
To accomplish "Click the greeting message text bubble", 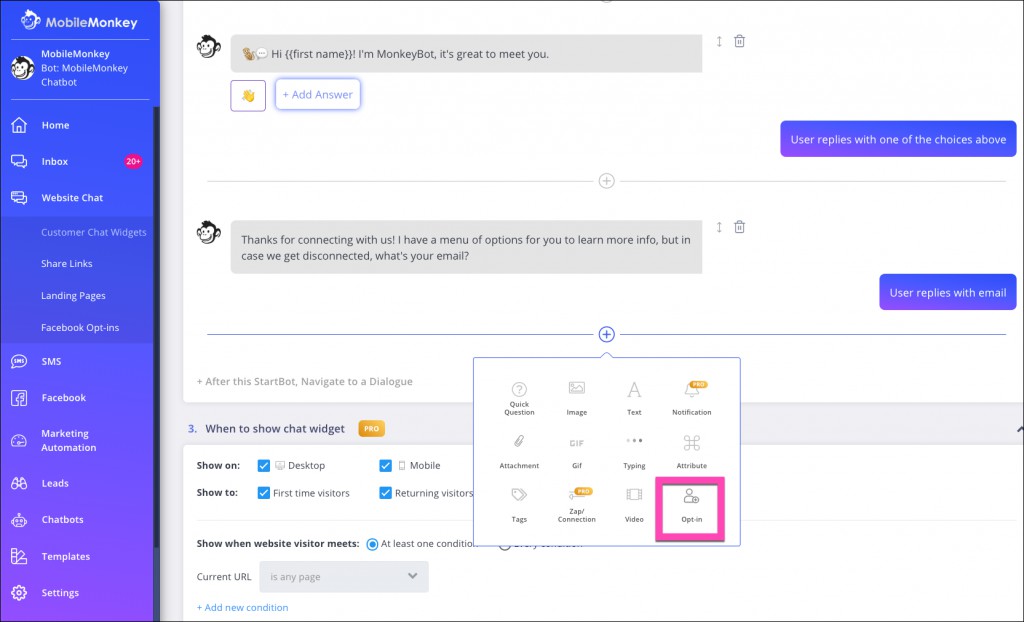I will pyautogui.click(x=466, y=54).
